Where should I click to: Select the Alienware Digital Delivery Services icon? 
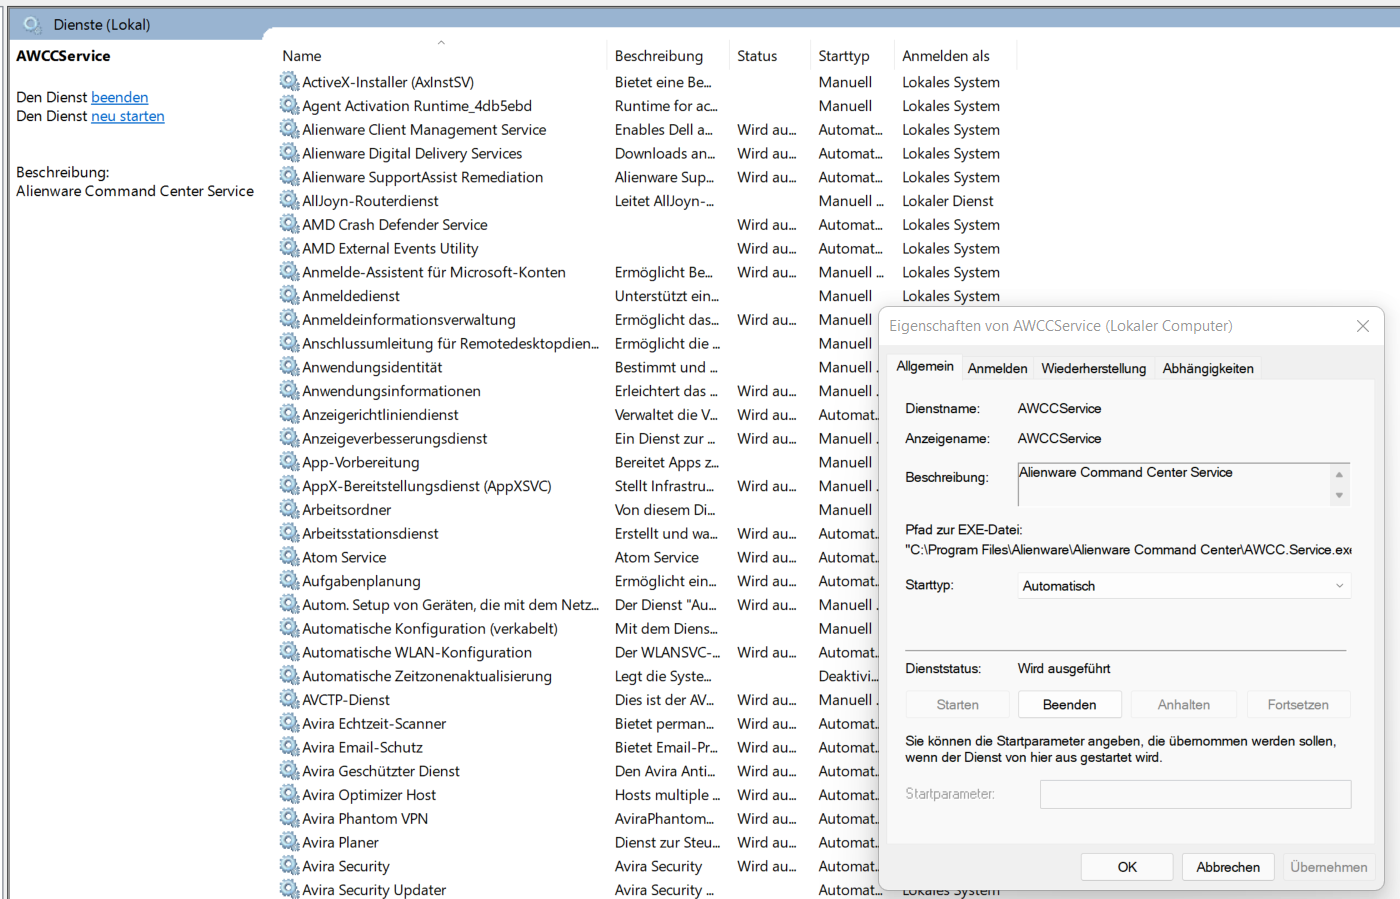click(289, 153)
